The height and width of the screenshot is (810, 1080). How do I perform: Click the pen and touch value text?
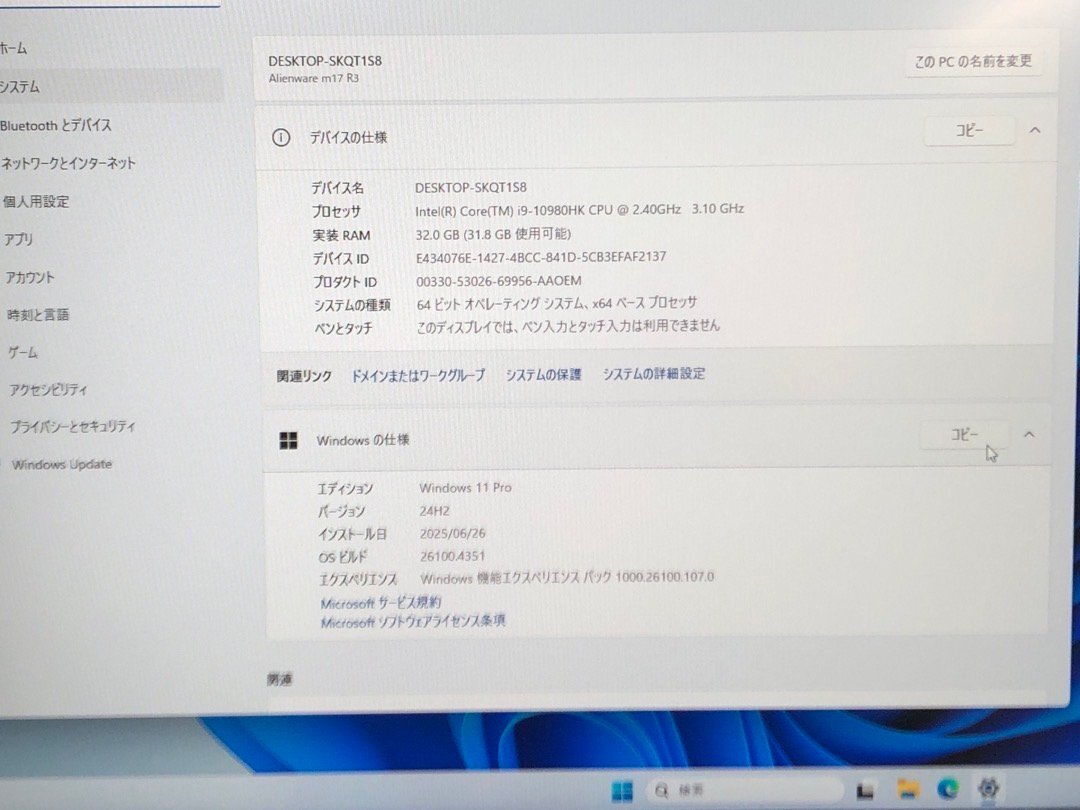pyautogui.click(x=568, y=326)
